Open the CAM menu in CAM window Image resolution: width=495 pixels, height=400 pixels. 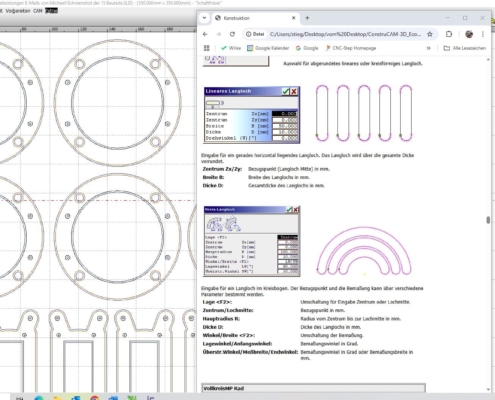(38, 11)
